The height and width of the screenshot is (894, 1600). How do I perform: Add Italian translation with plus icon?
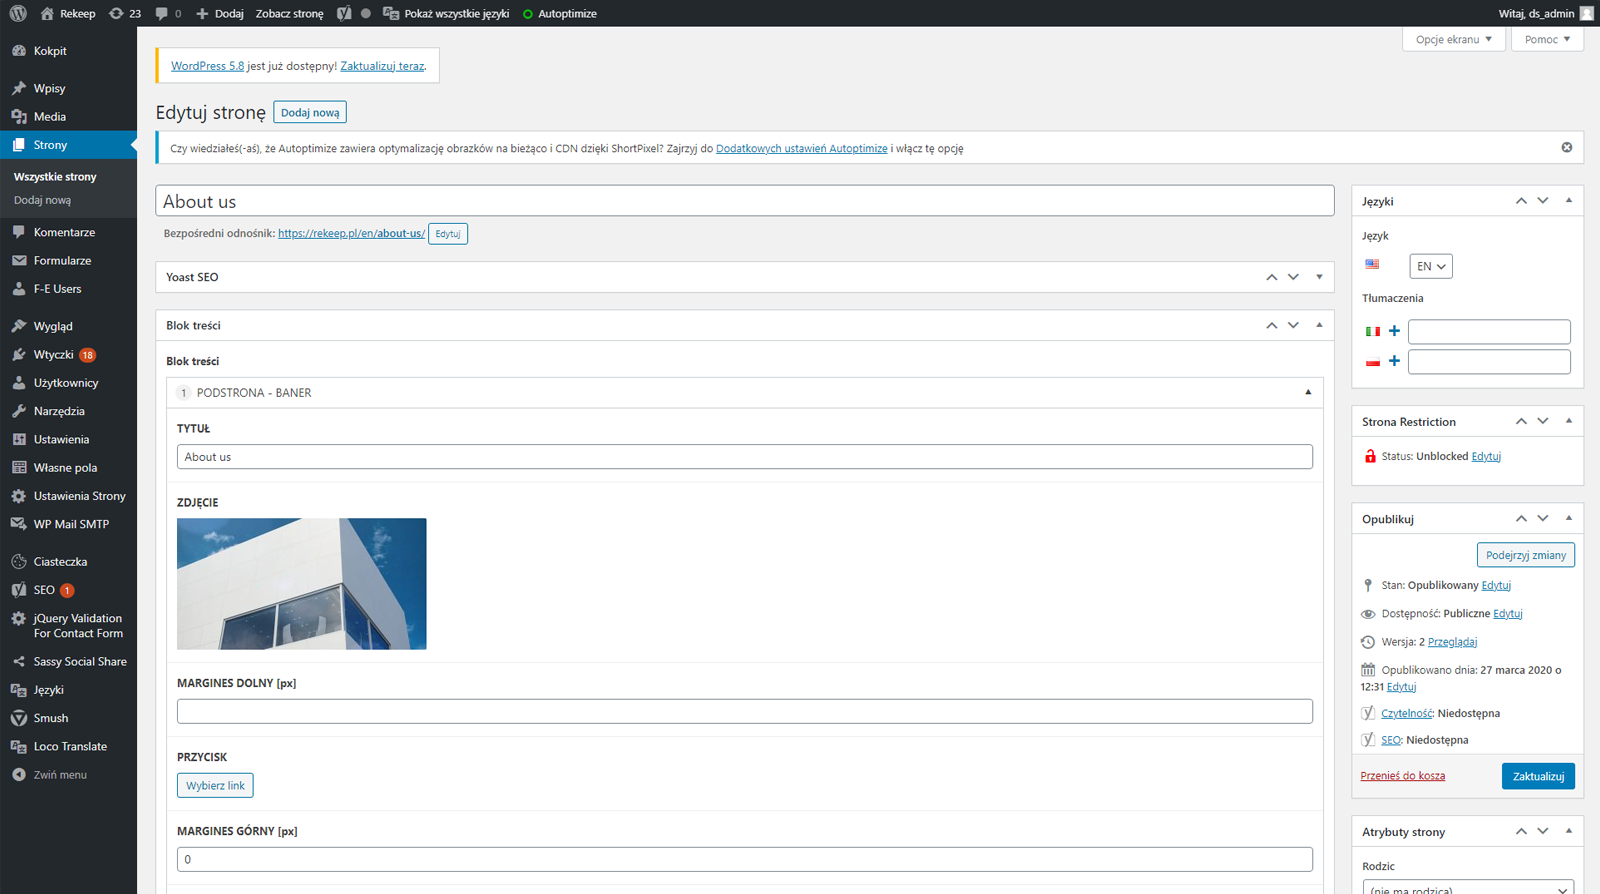[1394, 331]
